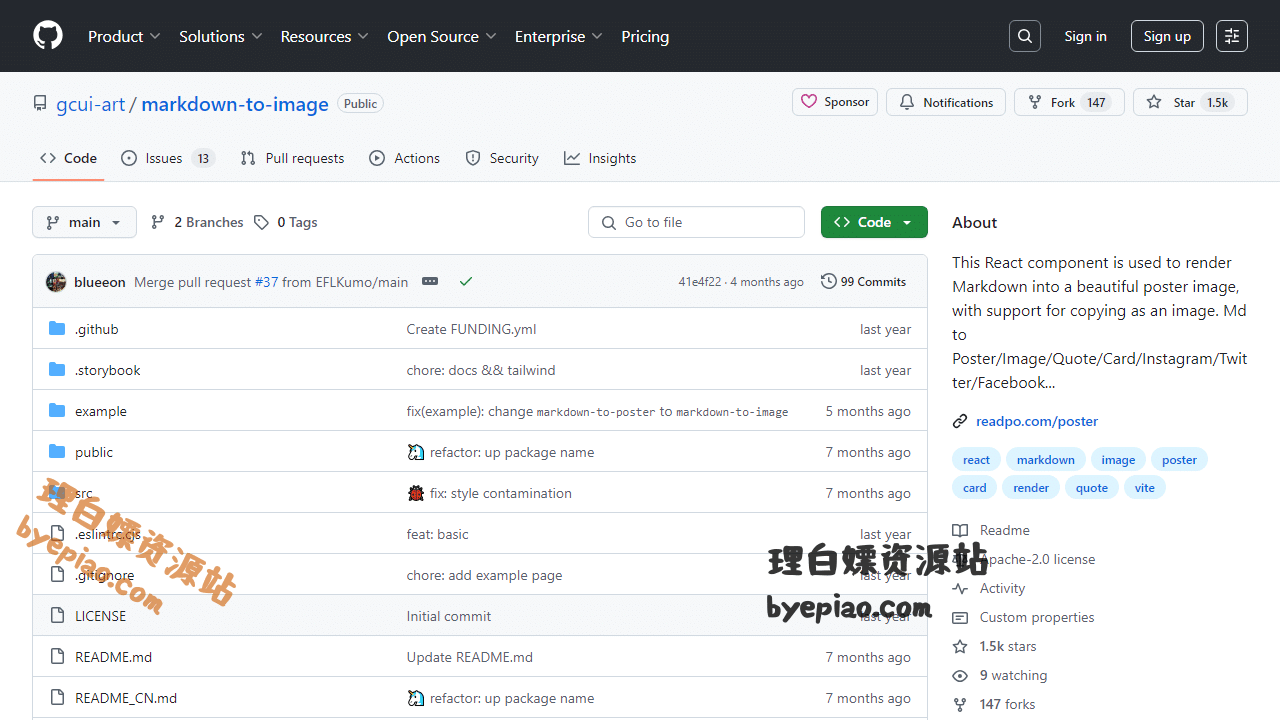Open the readpo.com/poster link
The width and height of the screenshot is (1280, 720).
point(1037,421)
